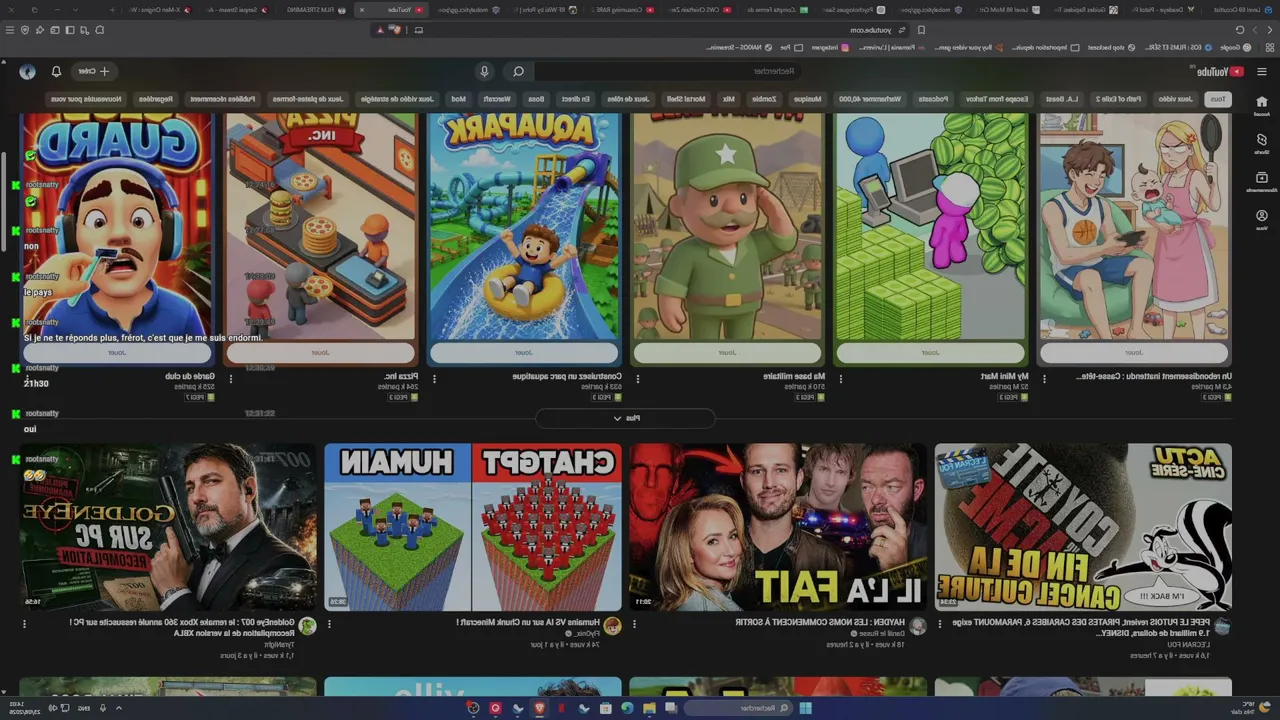Click Jouer under Pizza Inc.

pyautogui.click(x=320, y=353)
